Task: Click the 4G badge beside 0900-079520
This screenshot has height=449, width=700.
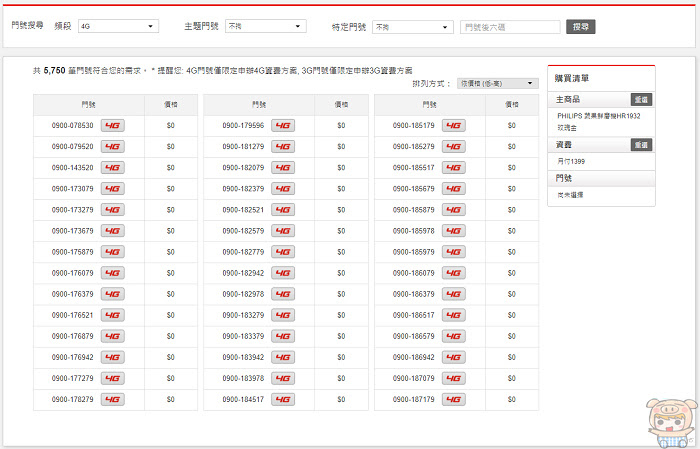Action: pyautogui.click(x=112, y=146)
